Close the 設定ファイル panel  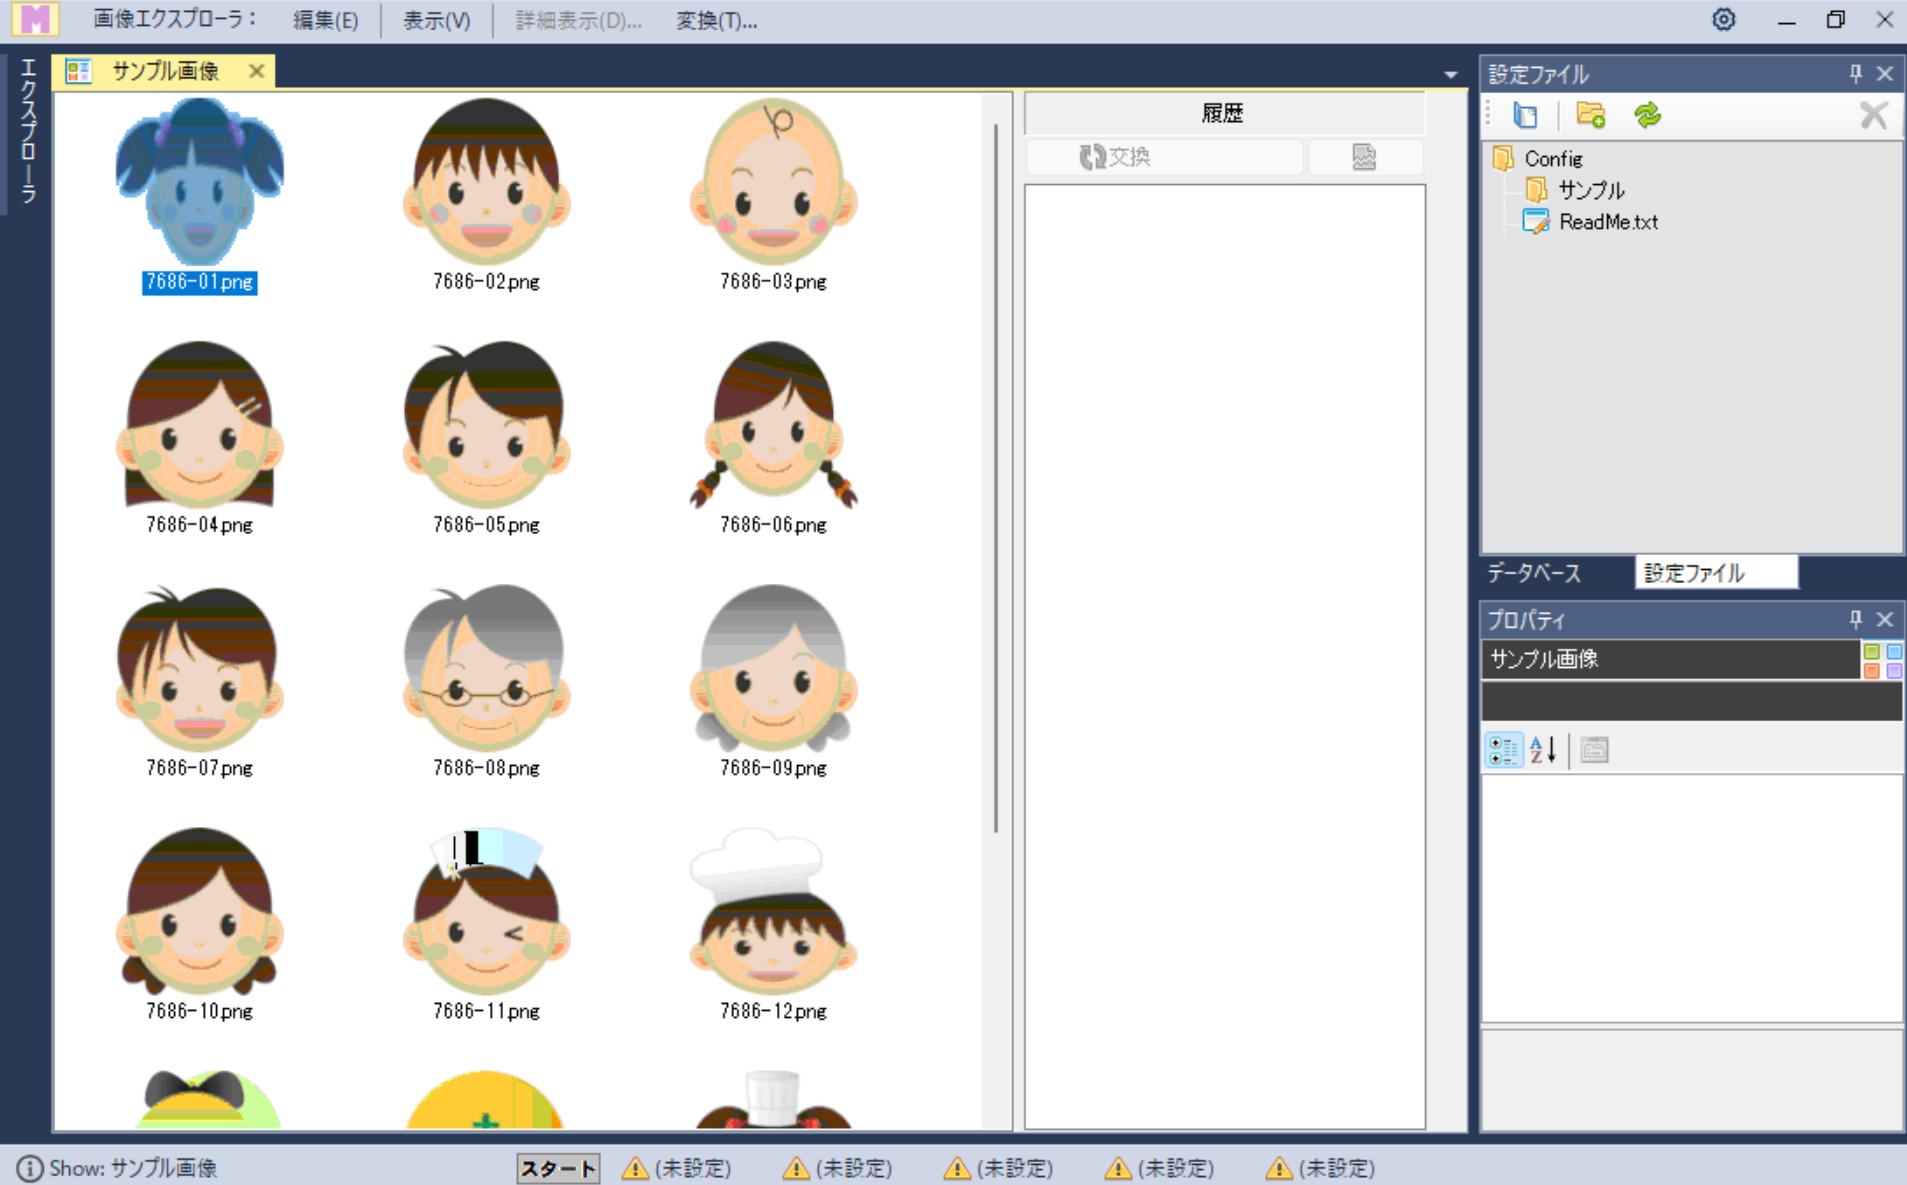tap(1885, 74)
